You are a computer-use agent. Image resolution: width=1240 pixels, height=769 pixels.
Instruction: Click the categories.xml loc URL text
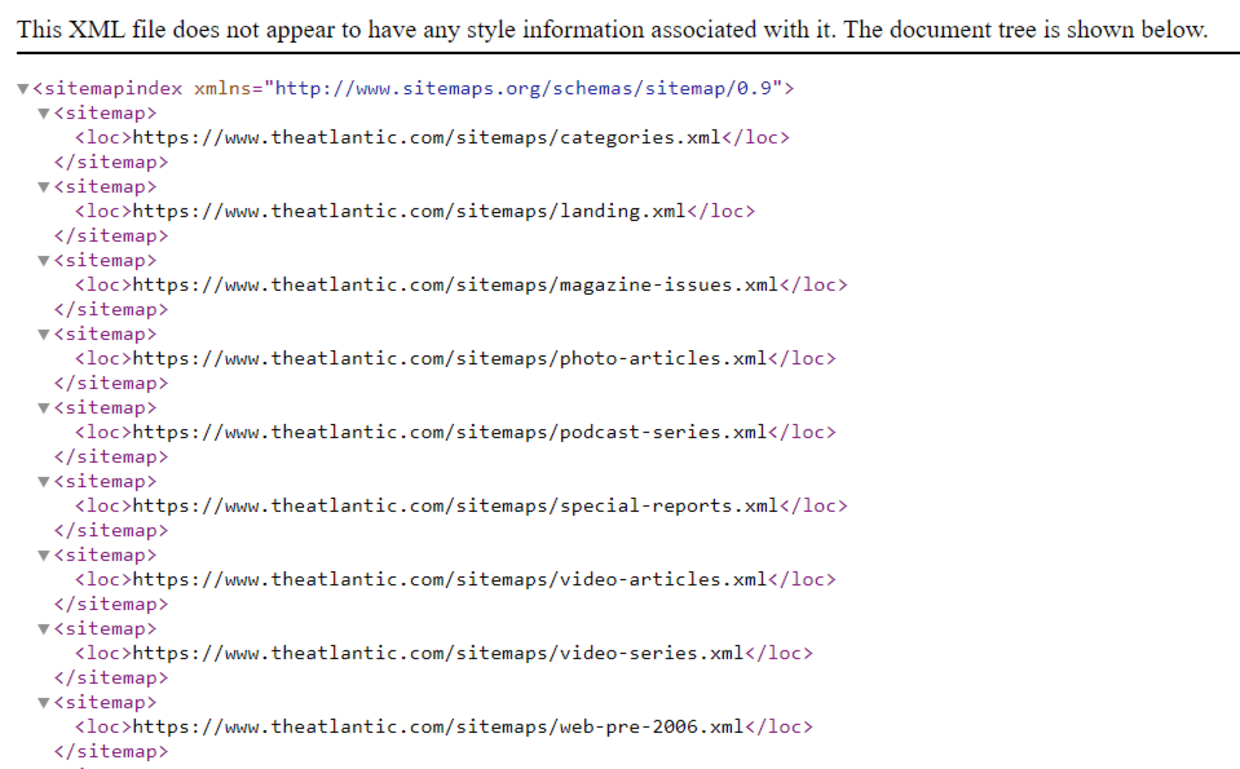(x=426, y=138)
